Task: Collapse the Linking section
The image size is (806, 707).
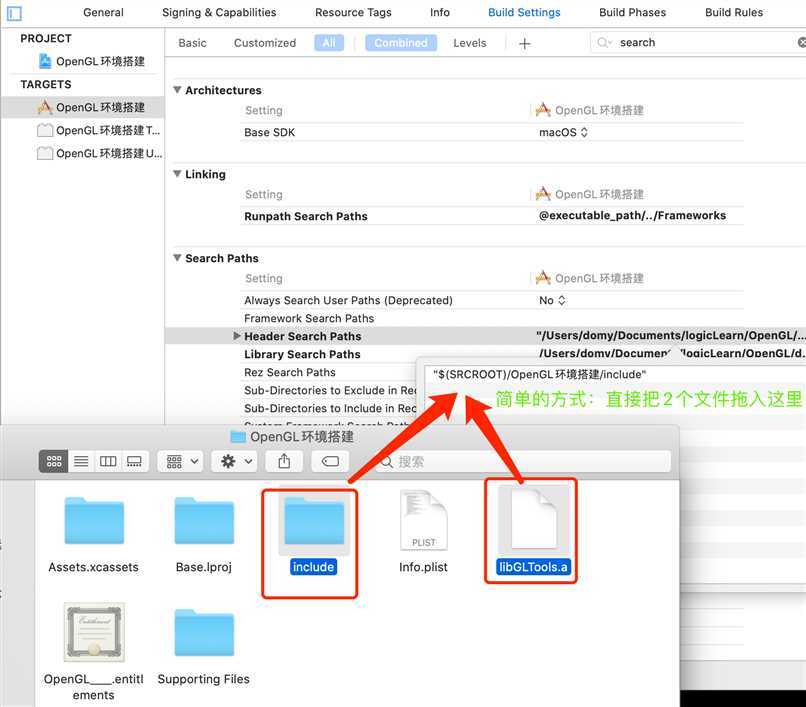Action: [177, 174]
